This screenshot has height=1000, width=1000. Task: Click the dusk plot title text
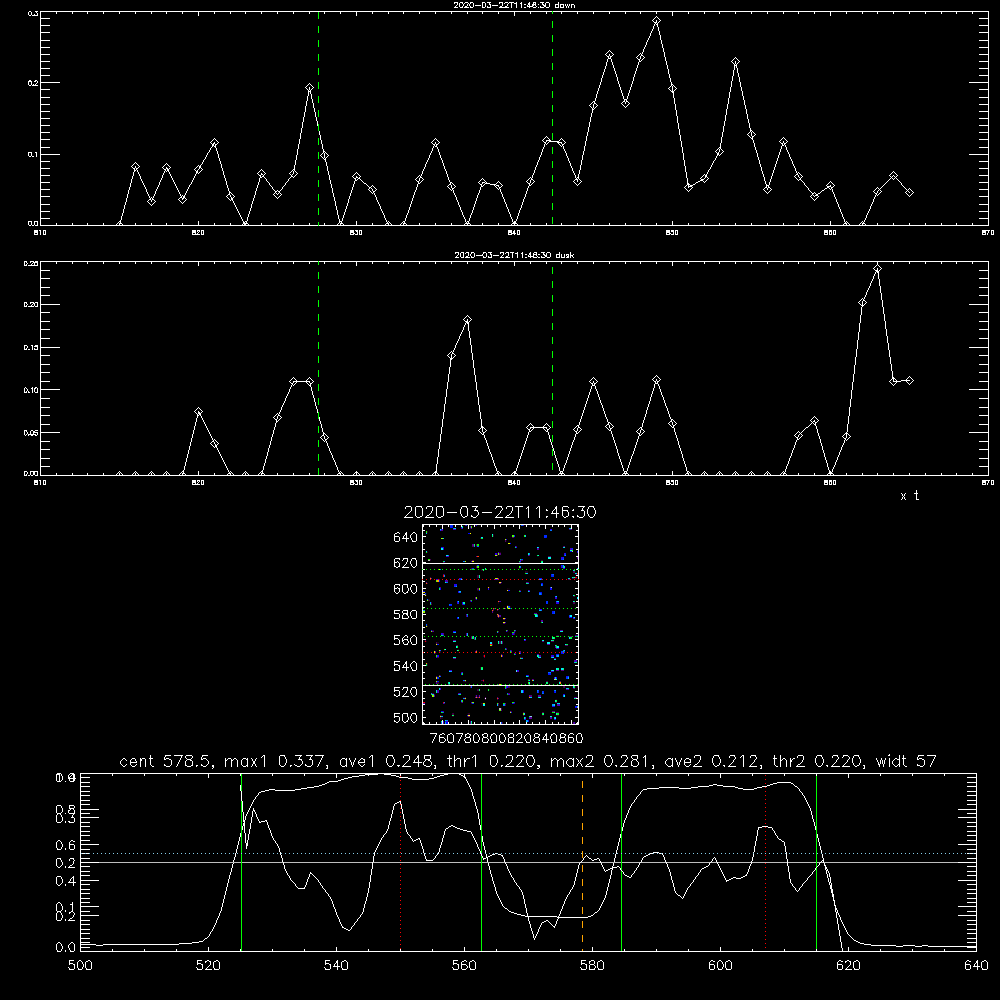[x=515, y=255]
